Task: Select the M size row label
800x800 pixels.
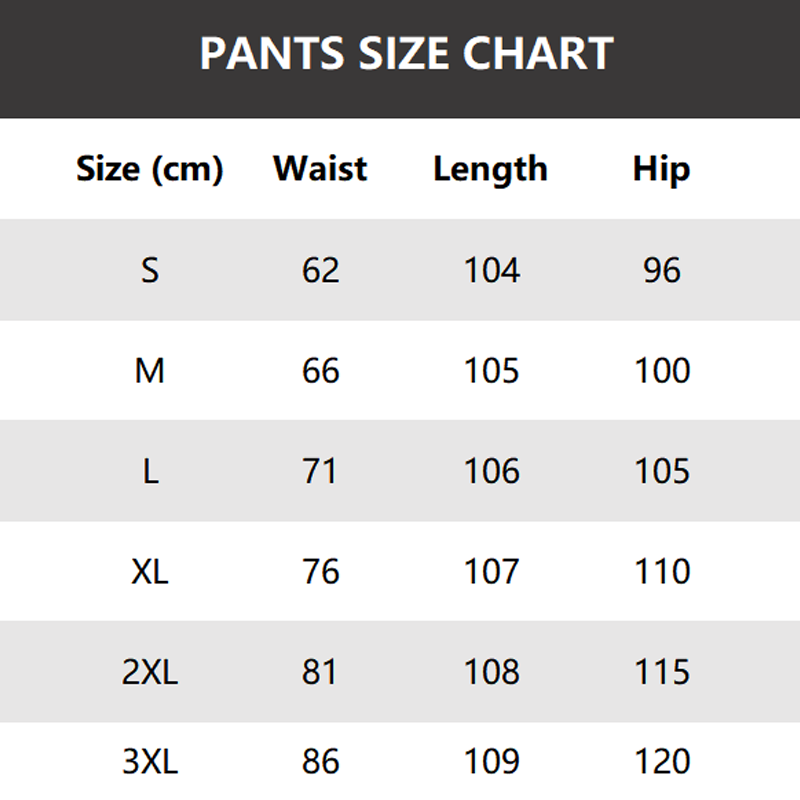Action: coord(149,371)
